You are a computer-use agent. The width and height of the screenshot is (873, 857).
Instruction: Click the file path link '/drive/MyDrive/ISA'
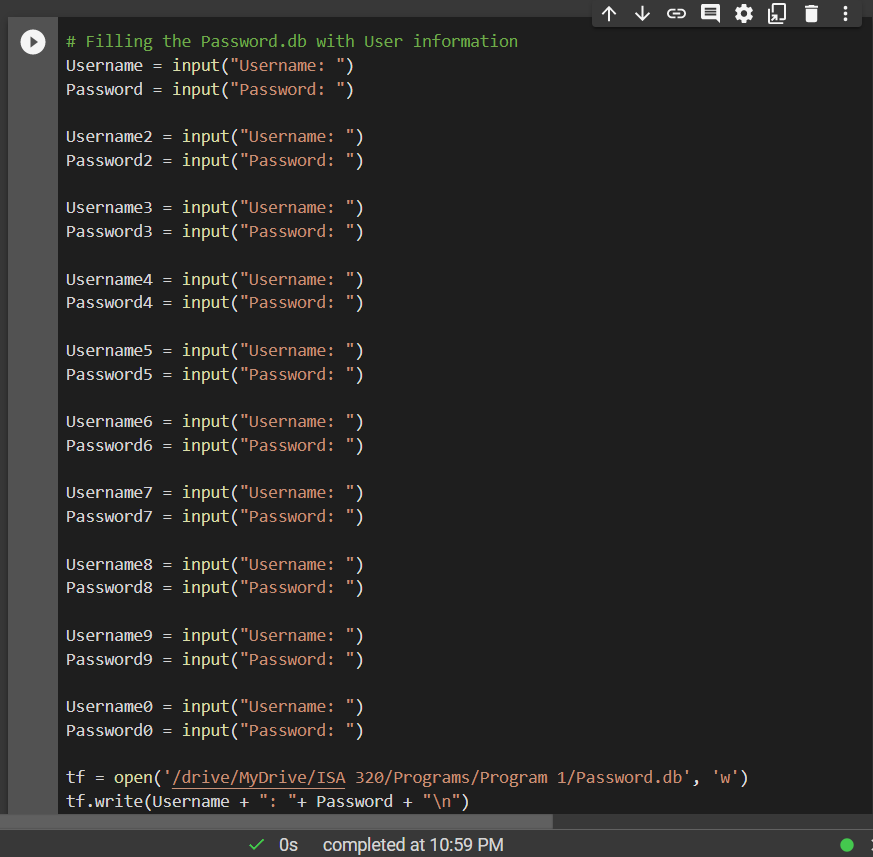pos(259,777)
